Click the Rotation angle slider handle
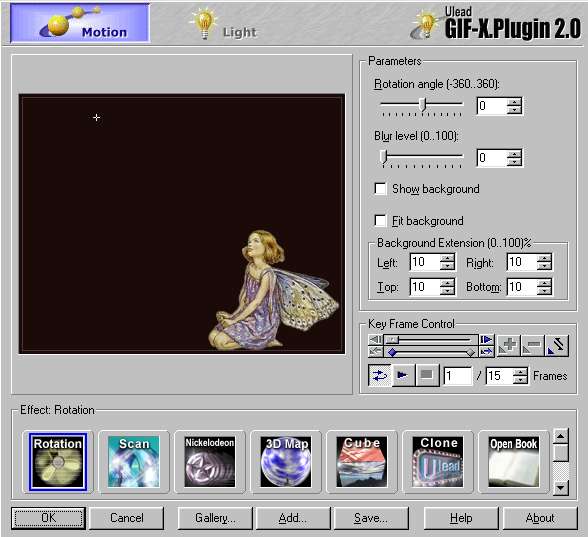Viewport: 588px width, 537px height. tap(423, 104)
